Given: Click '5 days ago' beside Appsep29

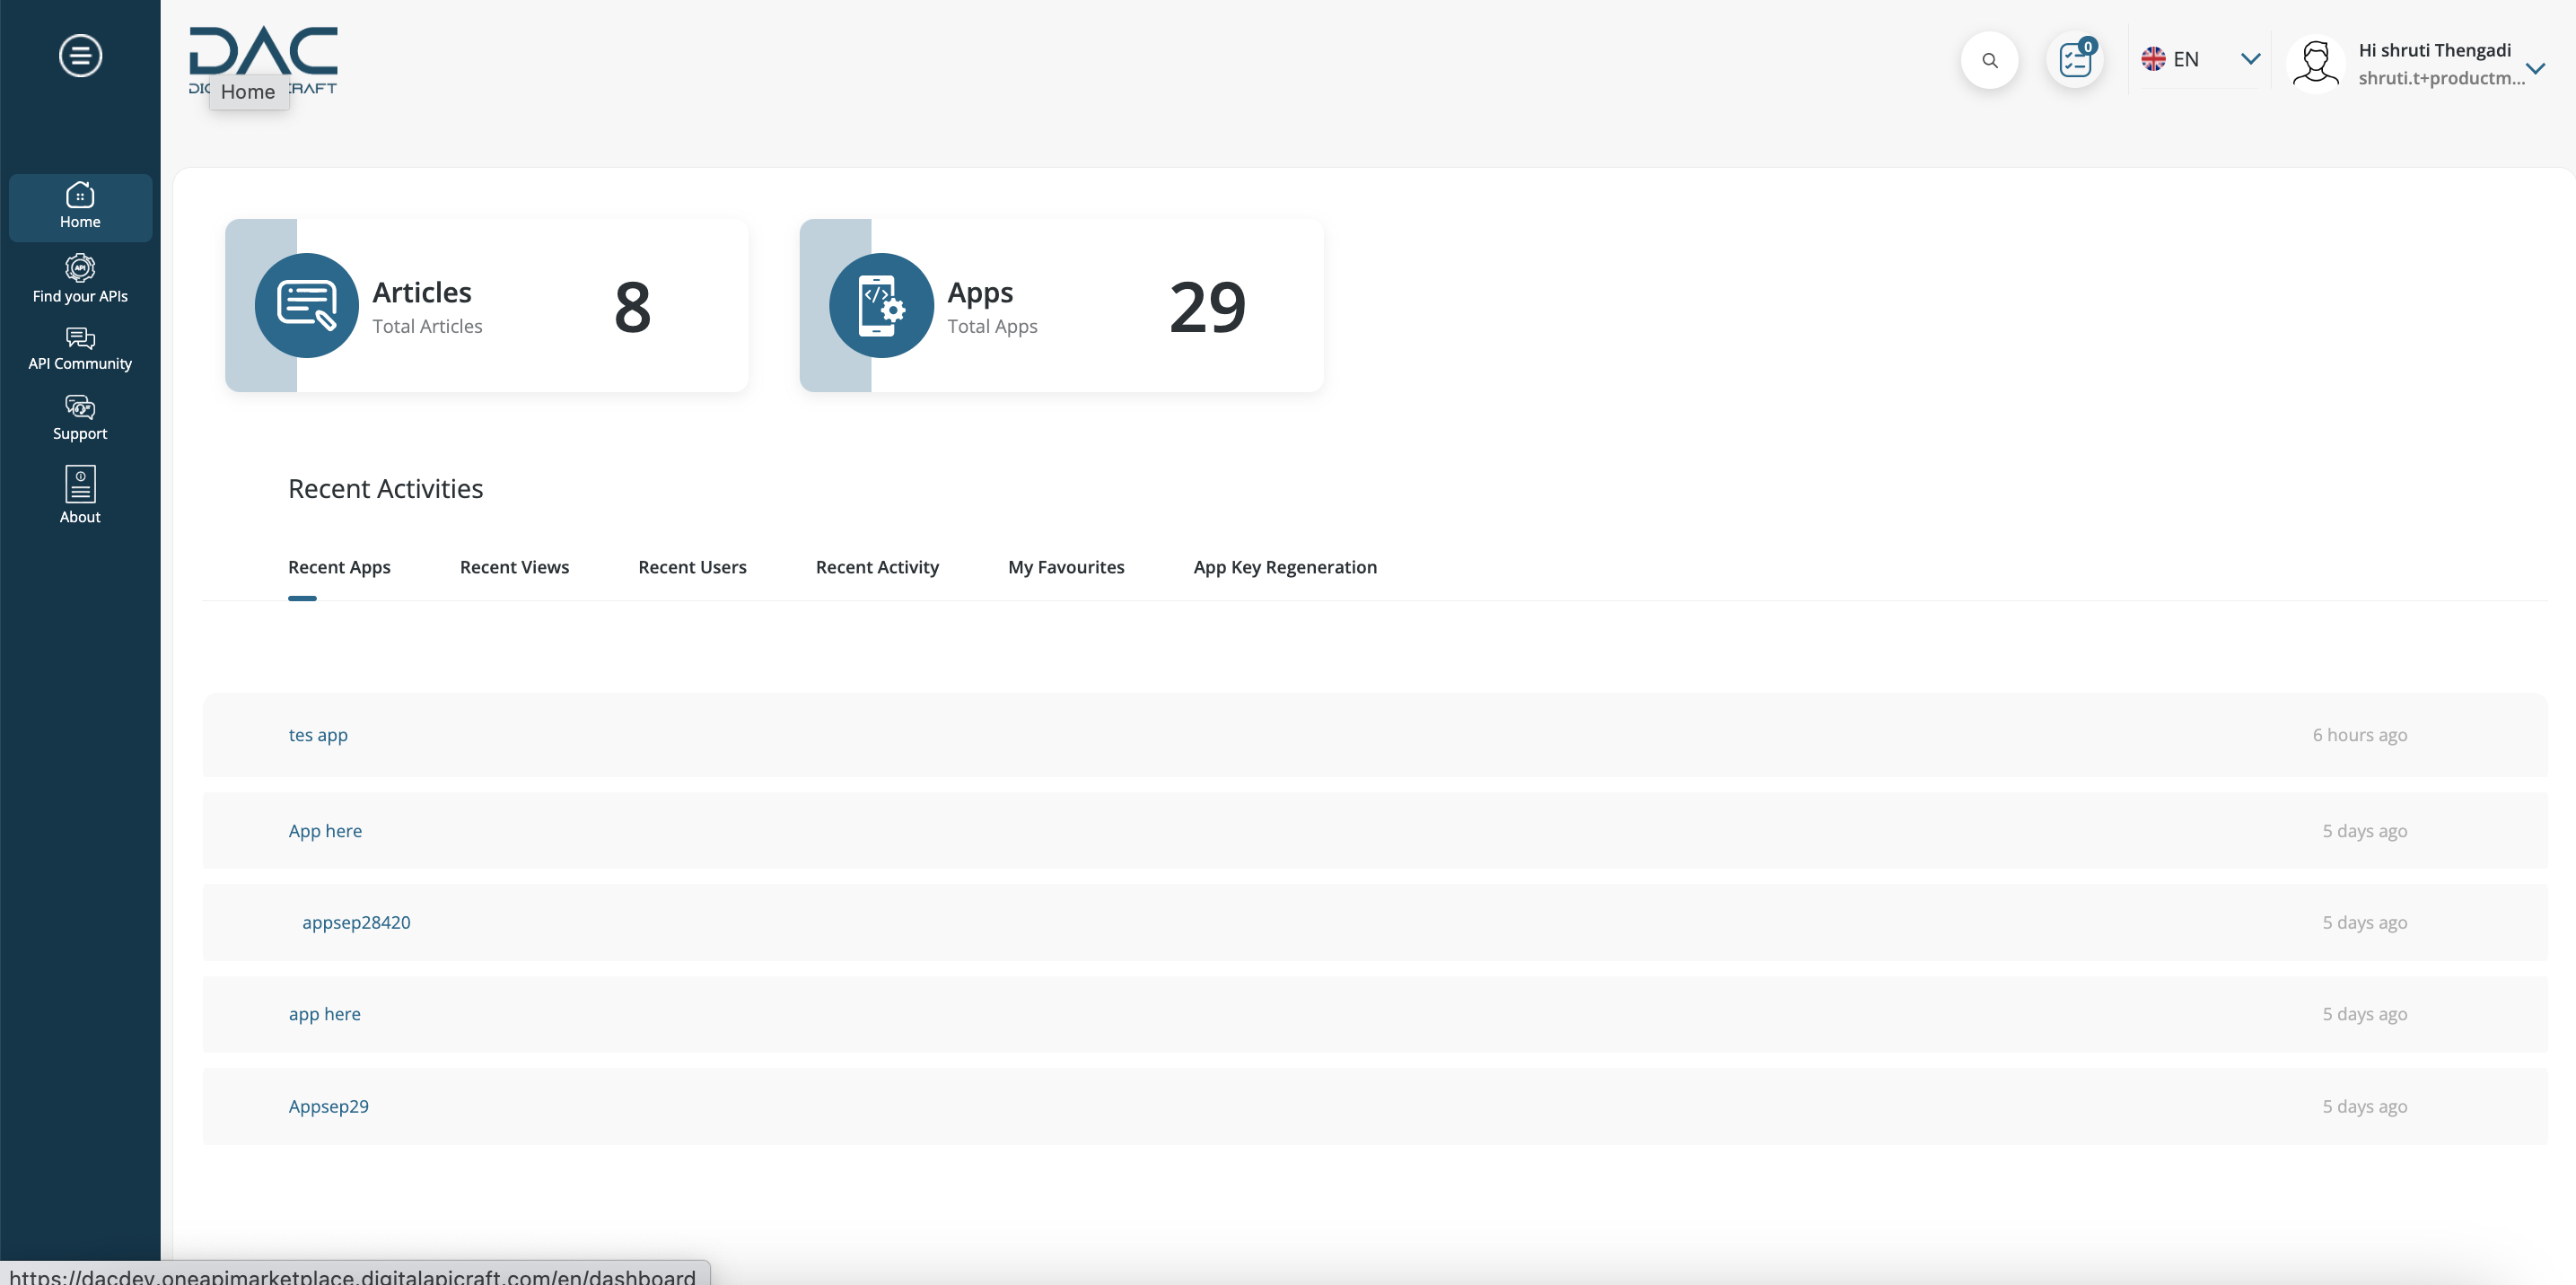Looking at the screenshot, I should (x=2364, y=1107).
